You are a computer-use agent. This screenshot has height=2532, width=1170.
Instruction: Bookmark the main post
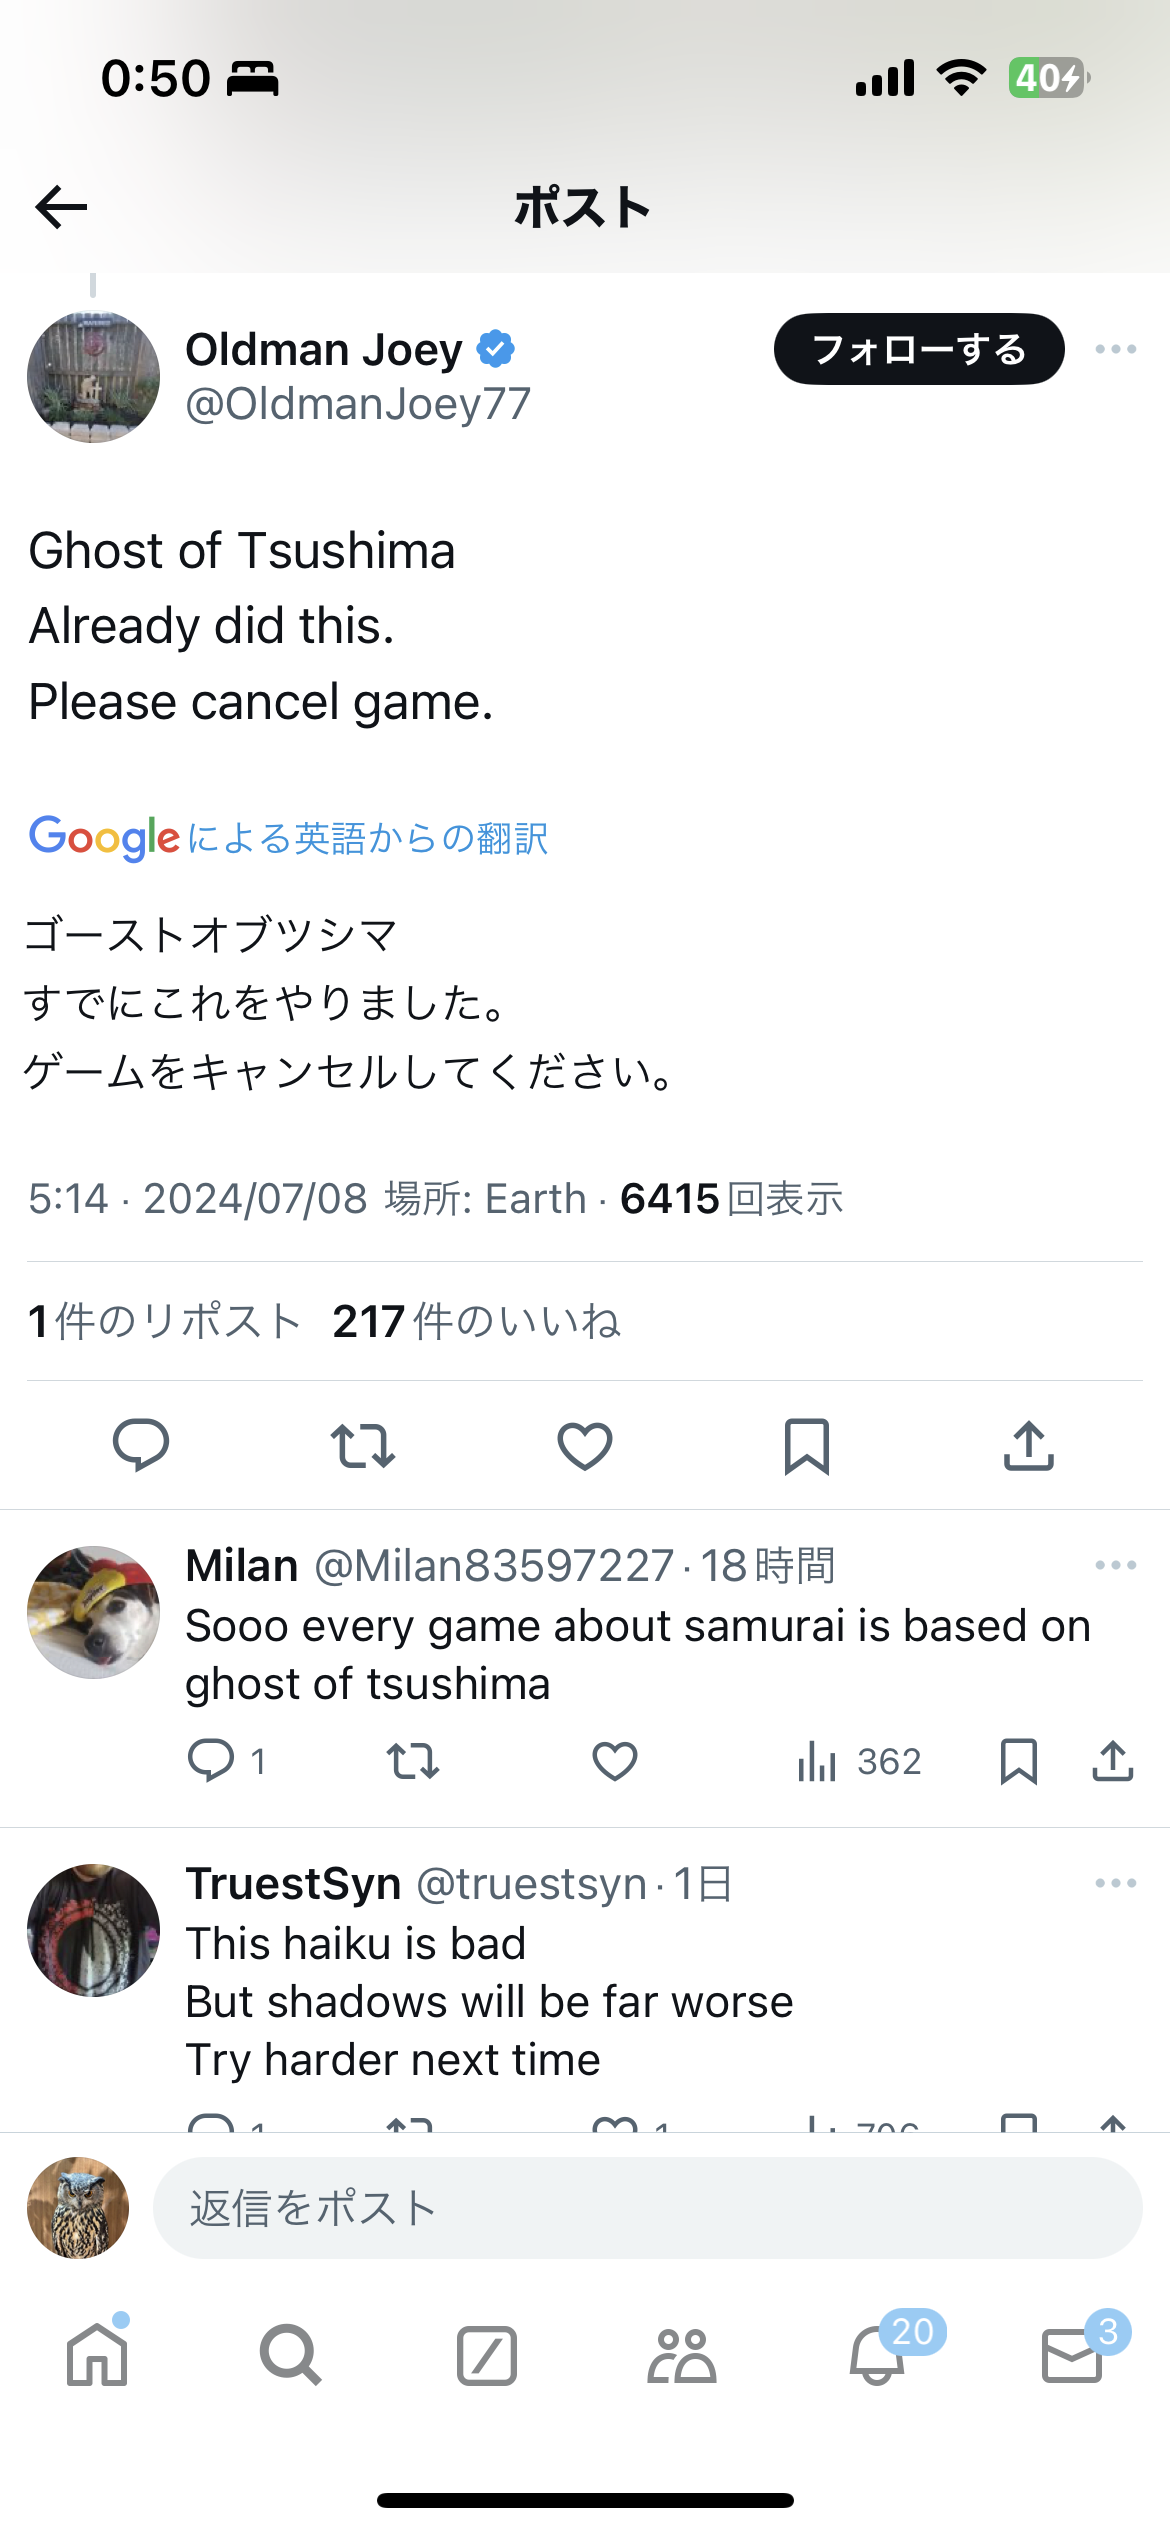[806, 1445]
